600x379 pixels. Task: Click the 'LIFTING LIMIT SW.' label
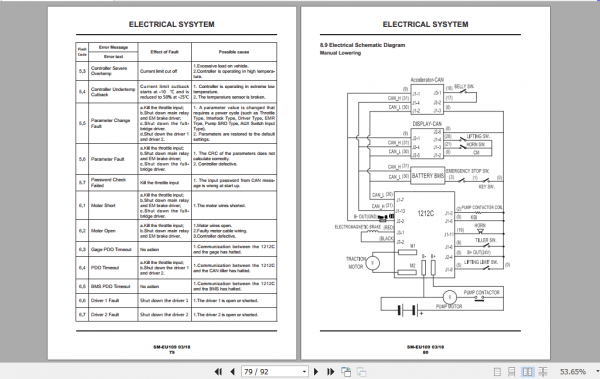click(481, 262)
